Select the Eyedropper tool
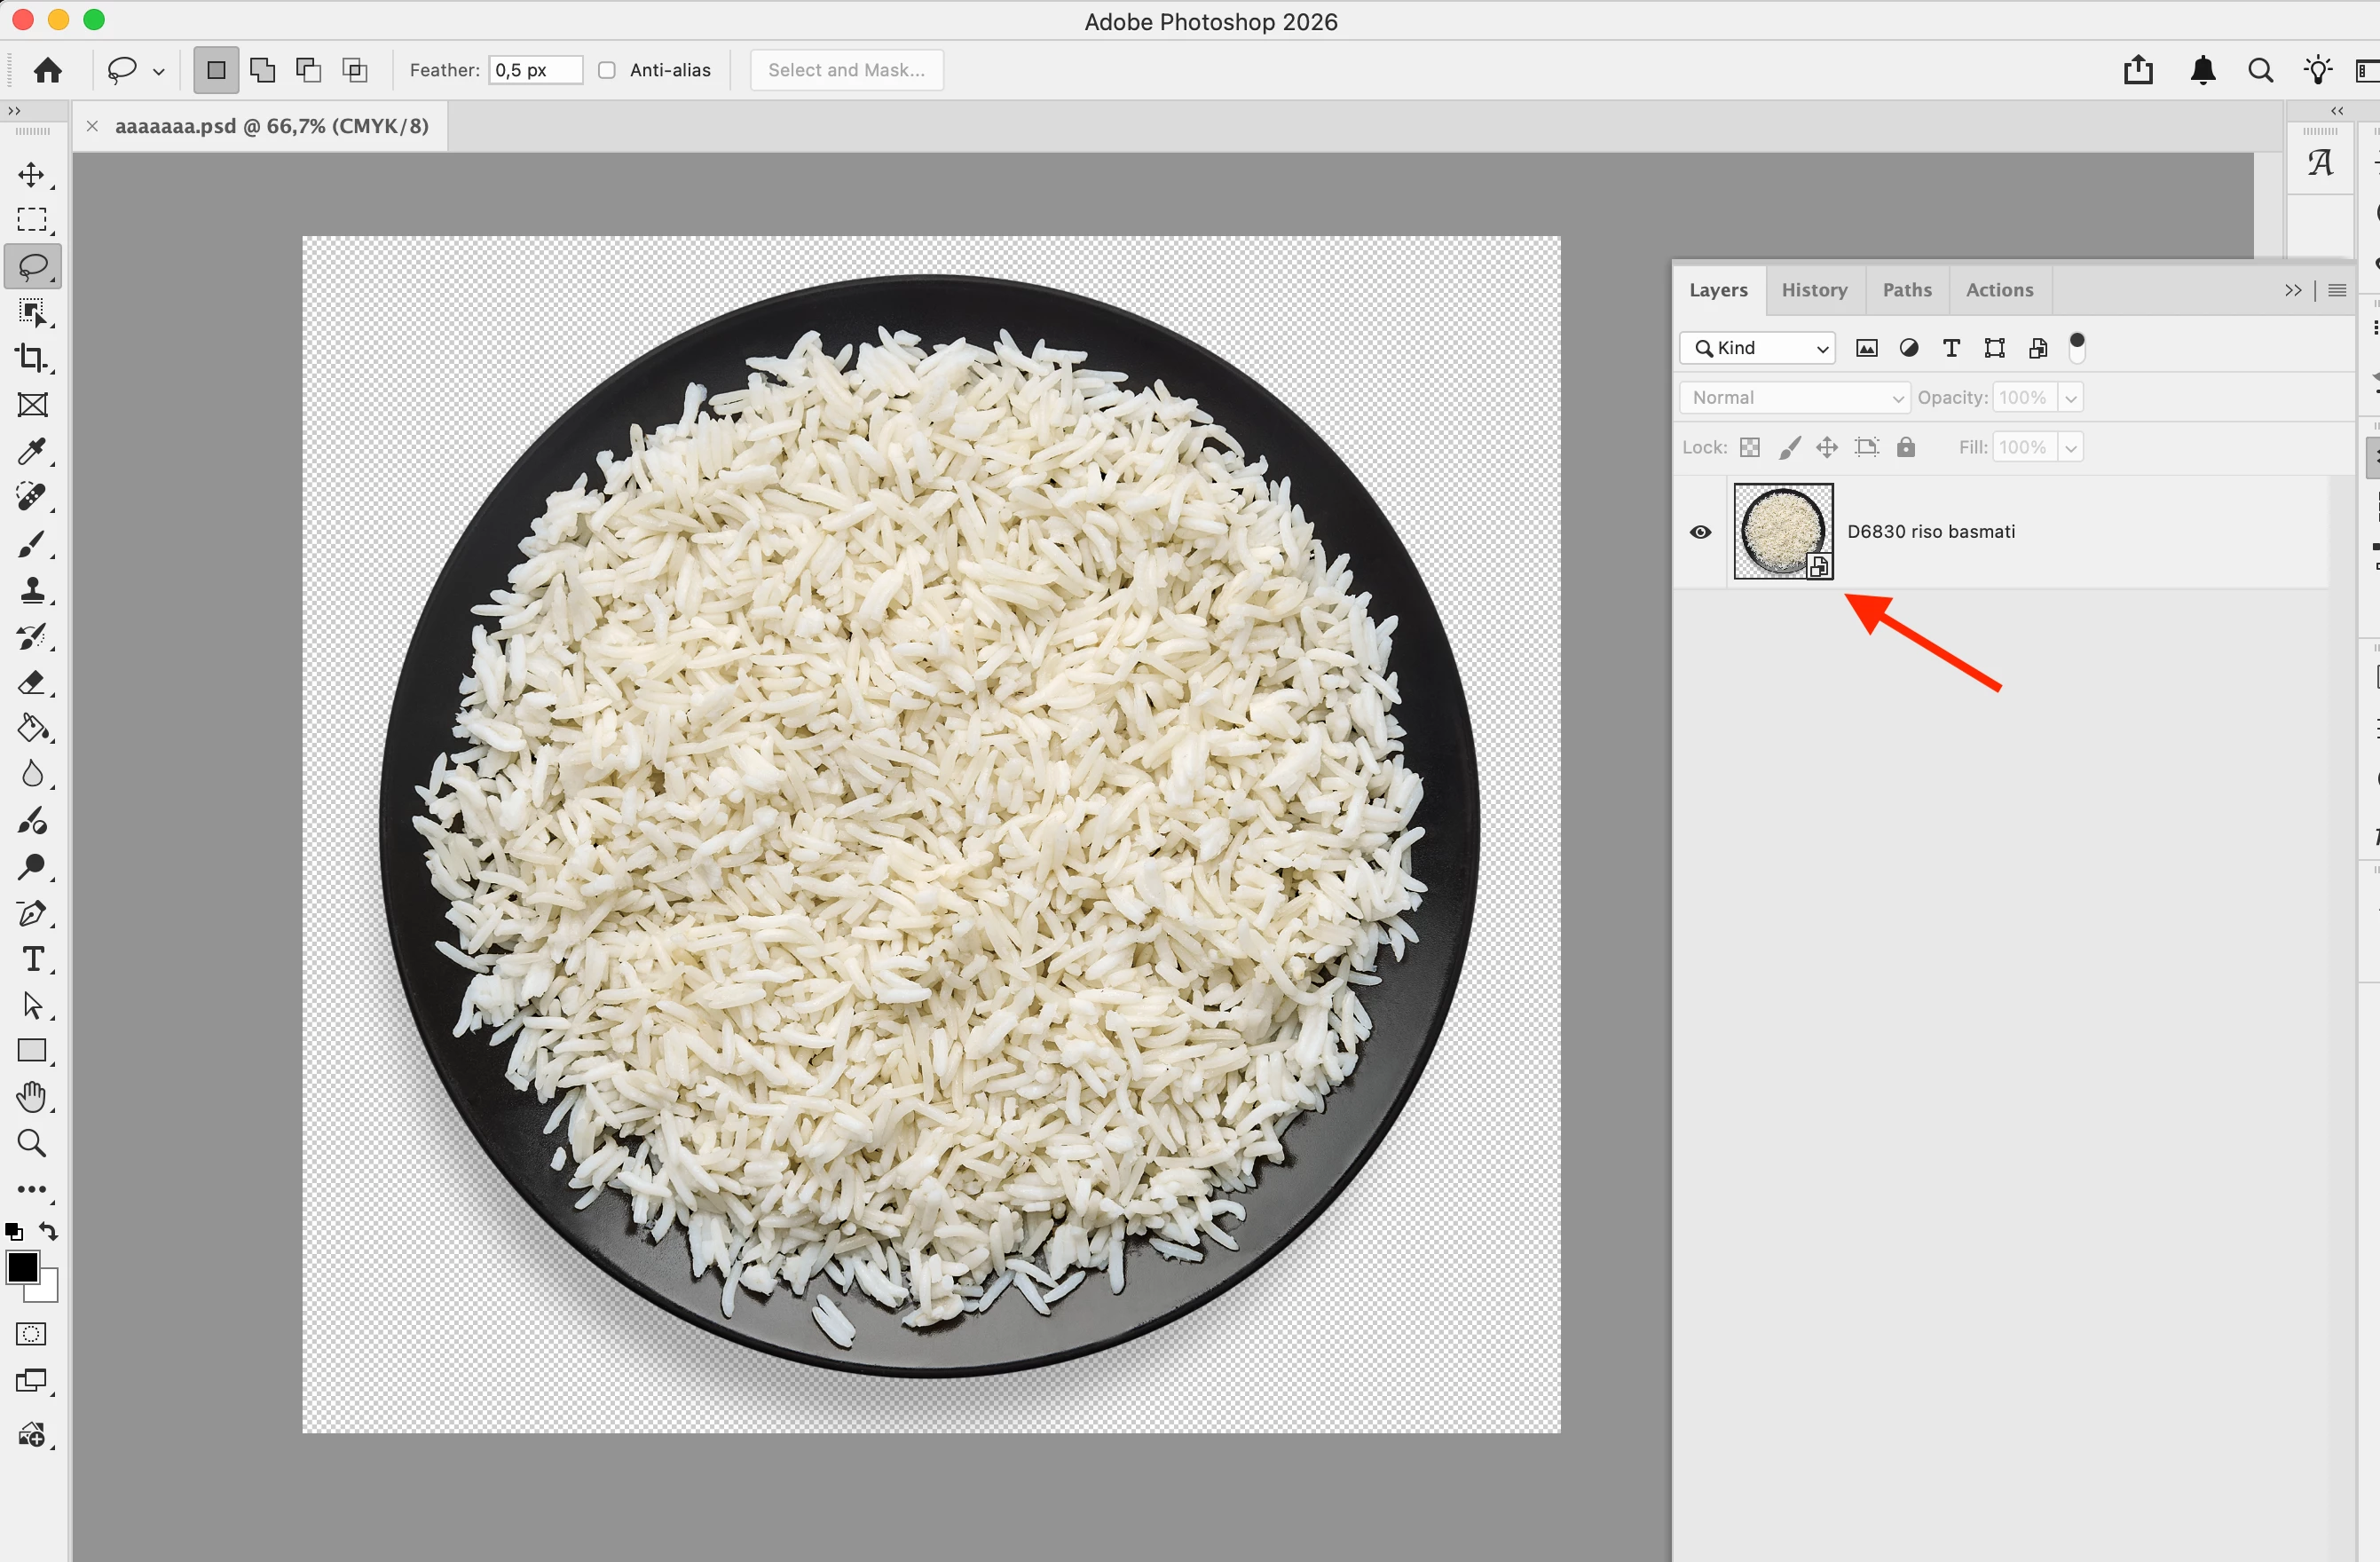The image size is (2380, 1562). [32, 451]
